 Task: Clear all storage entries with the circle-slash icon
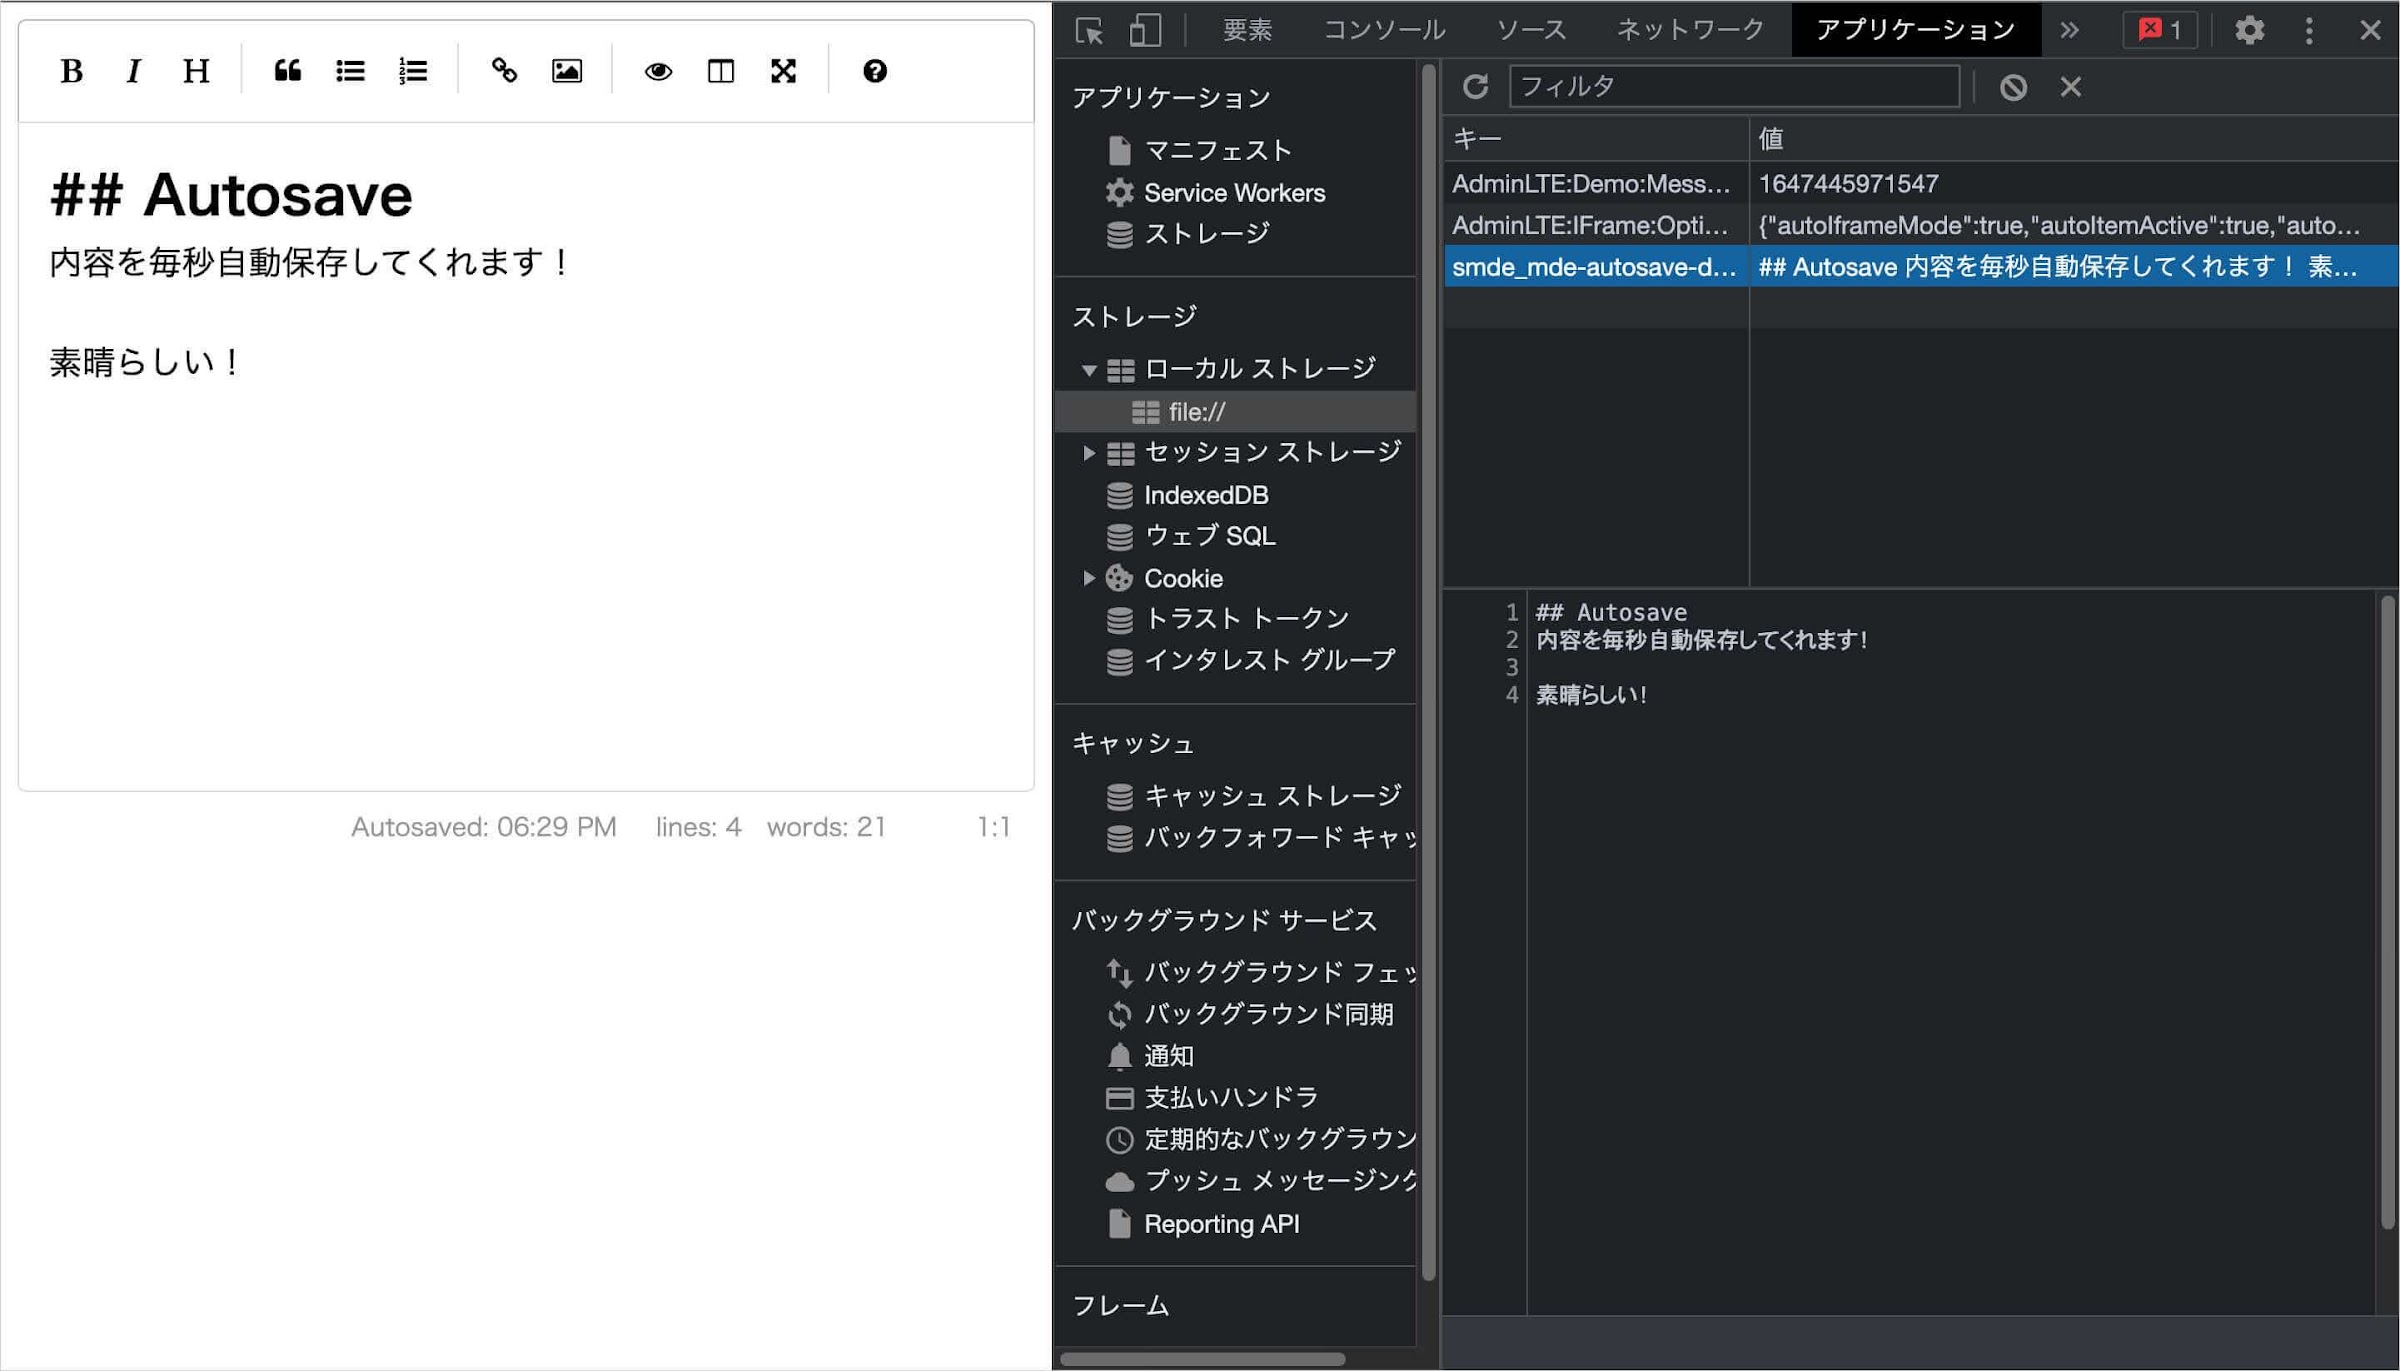[x=2013, y=87]
